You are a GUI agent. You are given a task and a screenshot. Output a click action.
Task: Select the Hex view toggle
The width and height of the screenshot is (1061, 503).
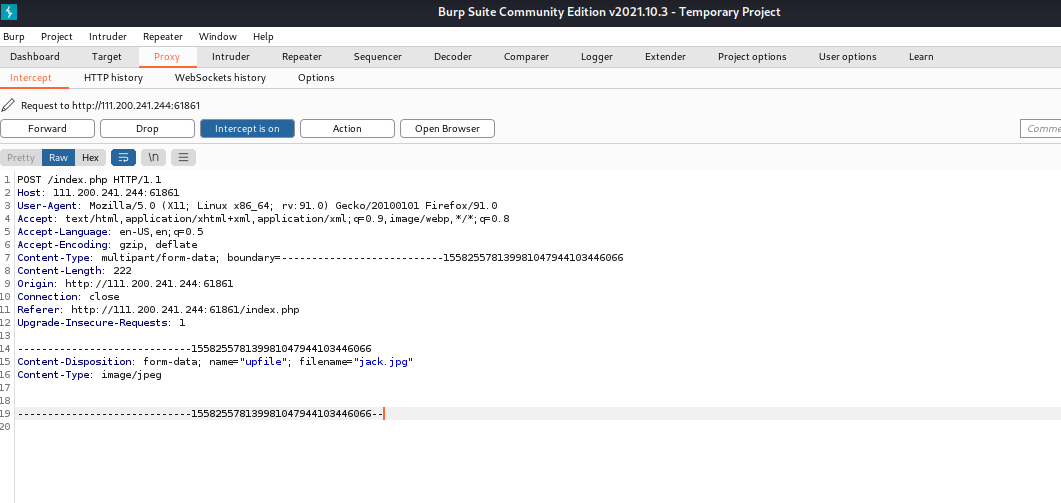click(91, 158)
